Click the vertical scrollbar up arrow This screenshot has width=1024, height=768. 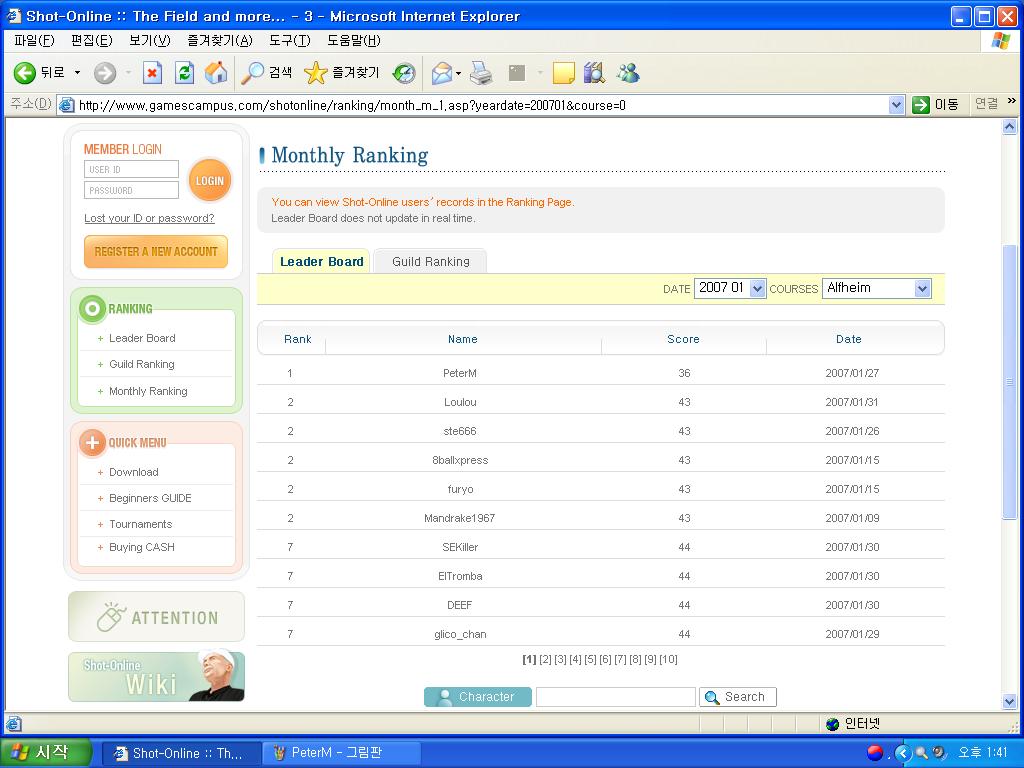pos(1010,127)
